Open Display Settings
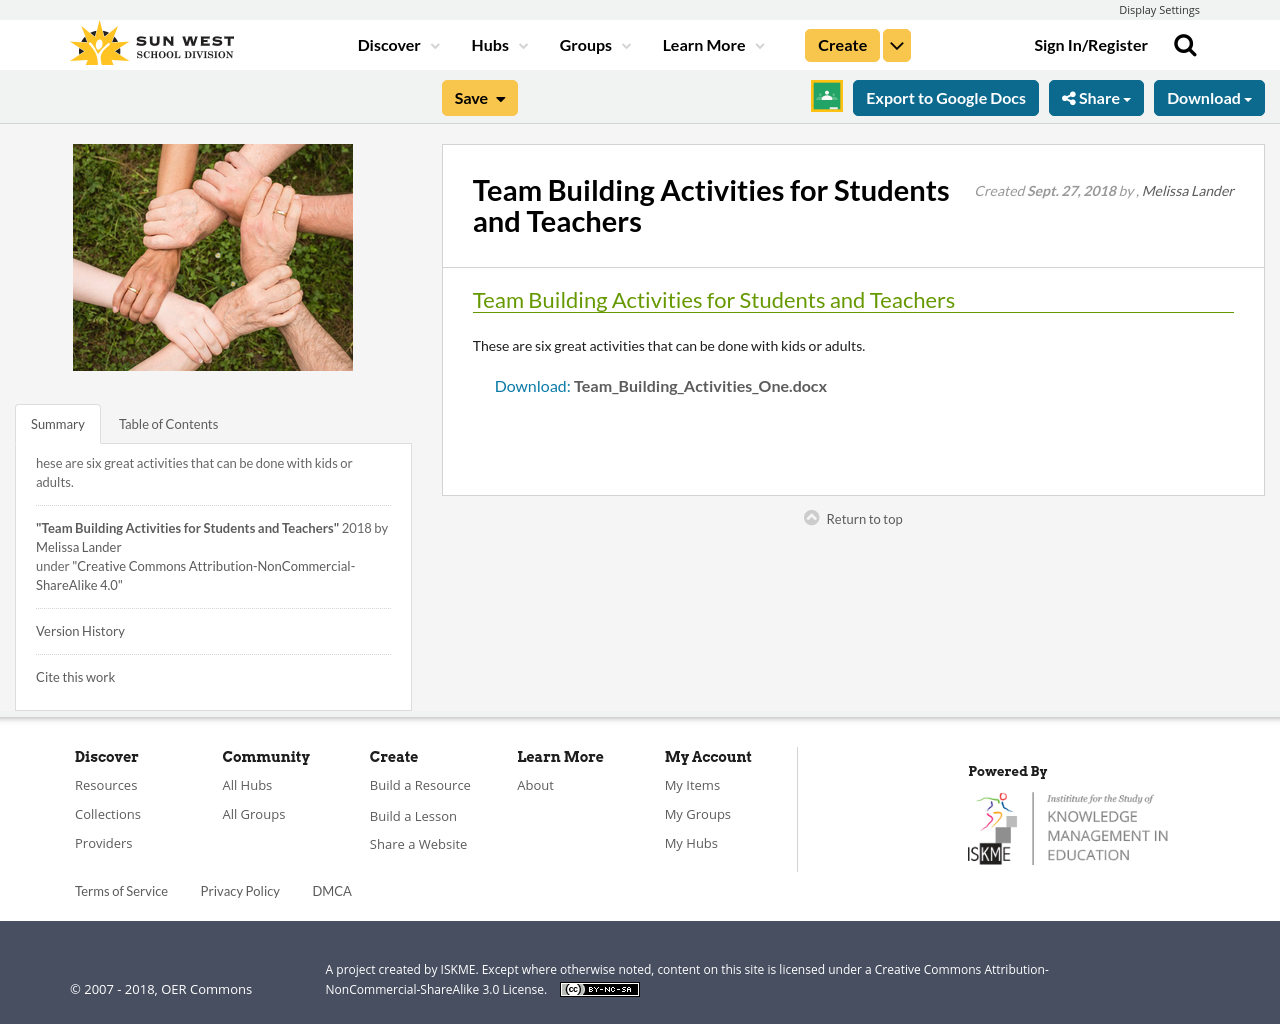This screenshot has height=1024, width=1280. pos(1159,8)
